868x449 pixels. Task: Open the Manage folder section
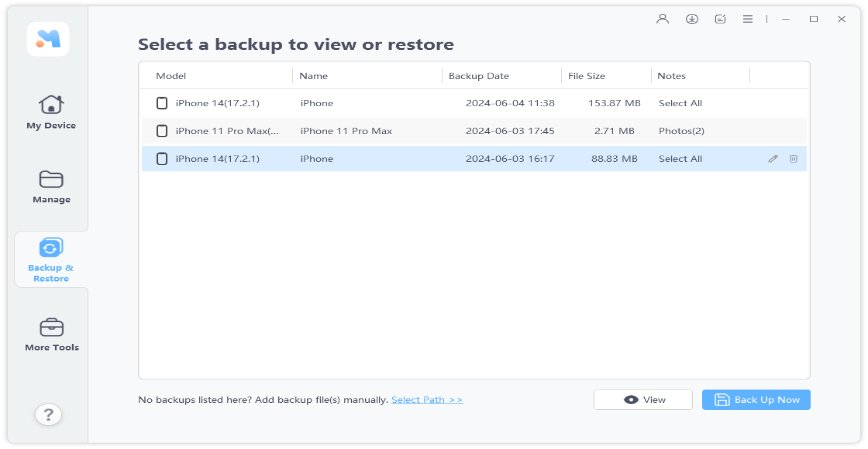[51, 185]
